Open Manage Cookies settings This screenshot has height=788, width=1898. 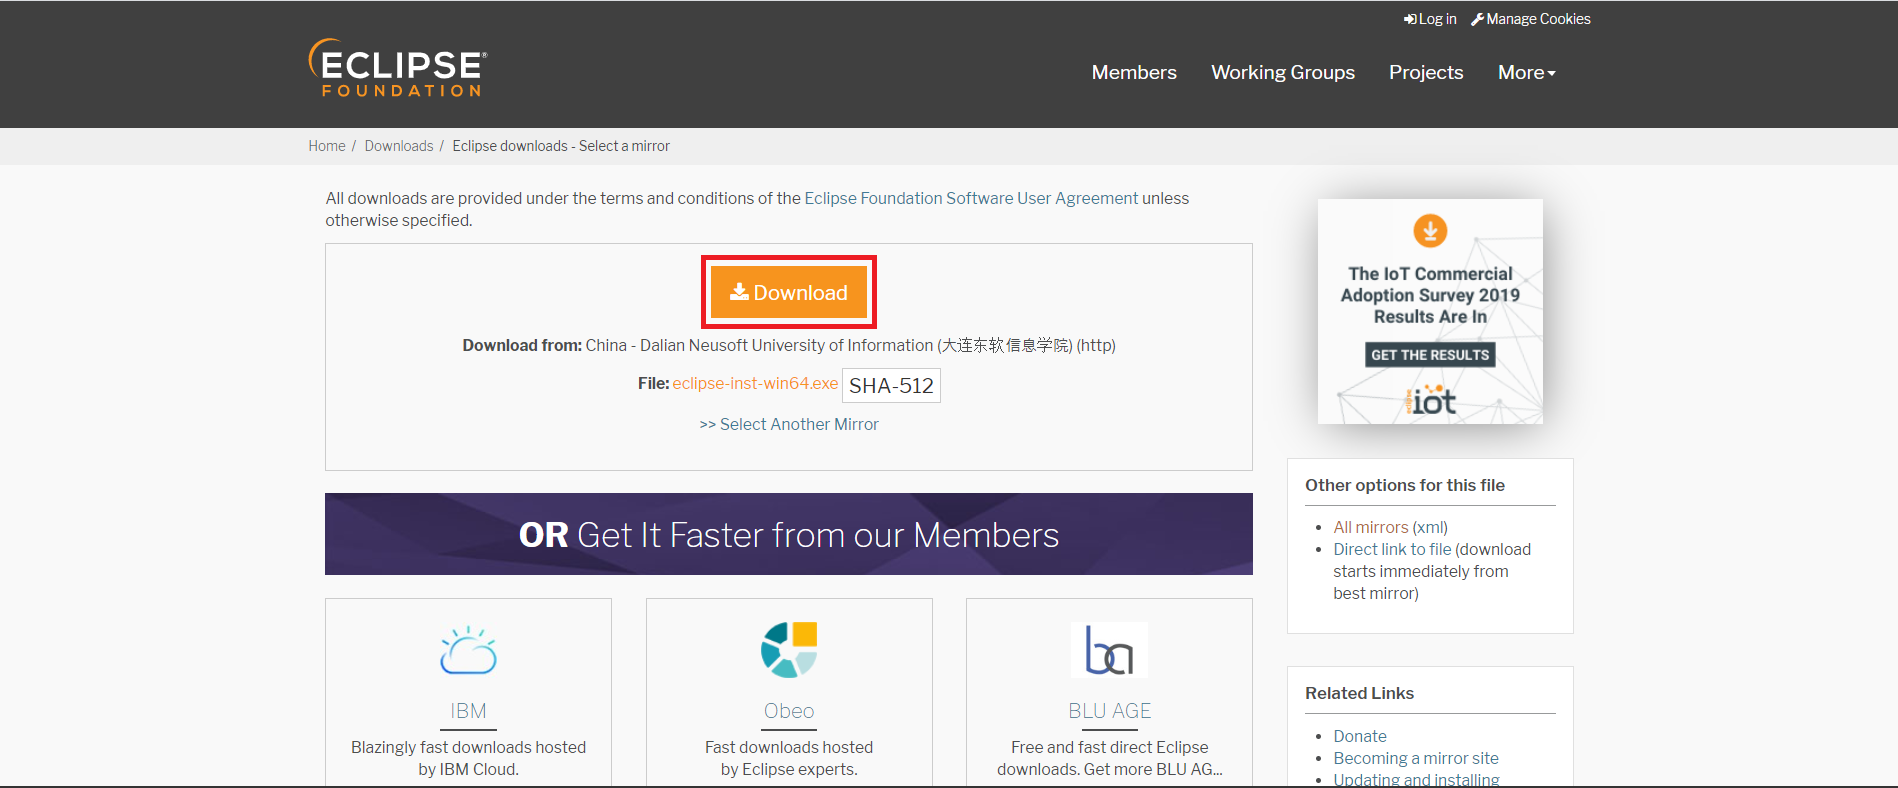point(1530,19)
